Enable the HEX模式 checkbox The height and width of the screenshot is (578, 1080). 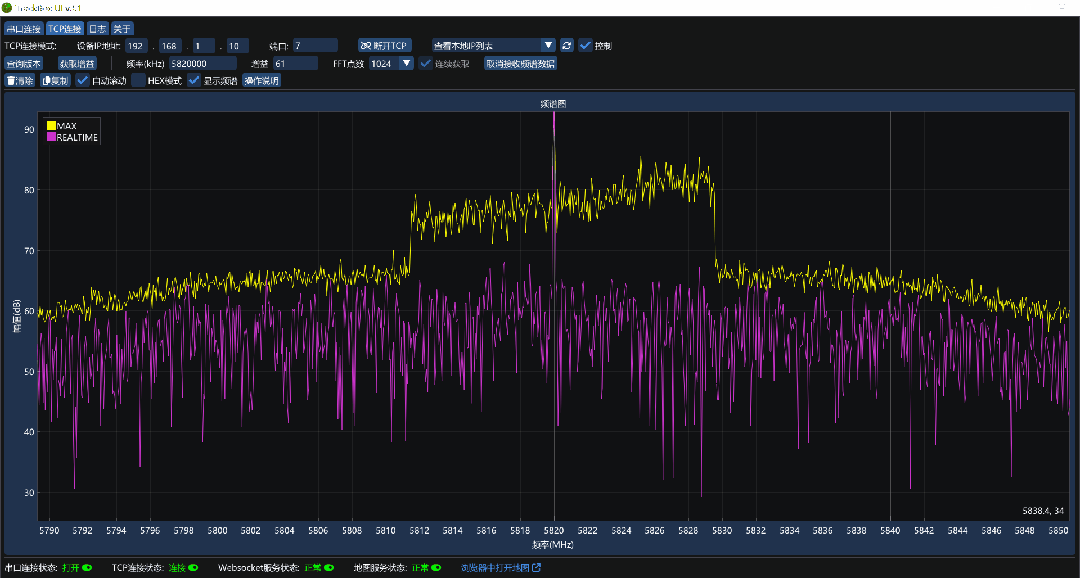click(139, 81)
